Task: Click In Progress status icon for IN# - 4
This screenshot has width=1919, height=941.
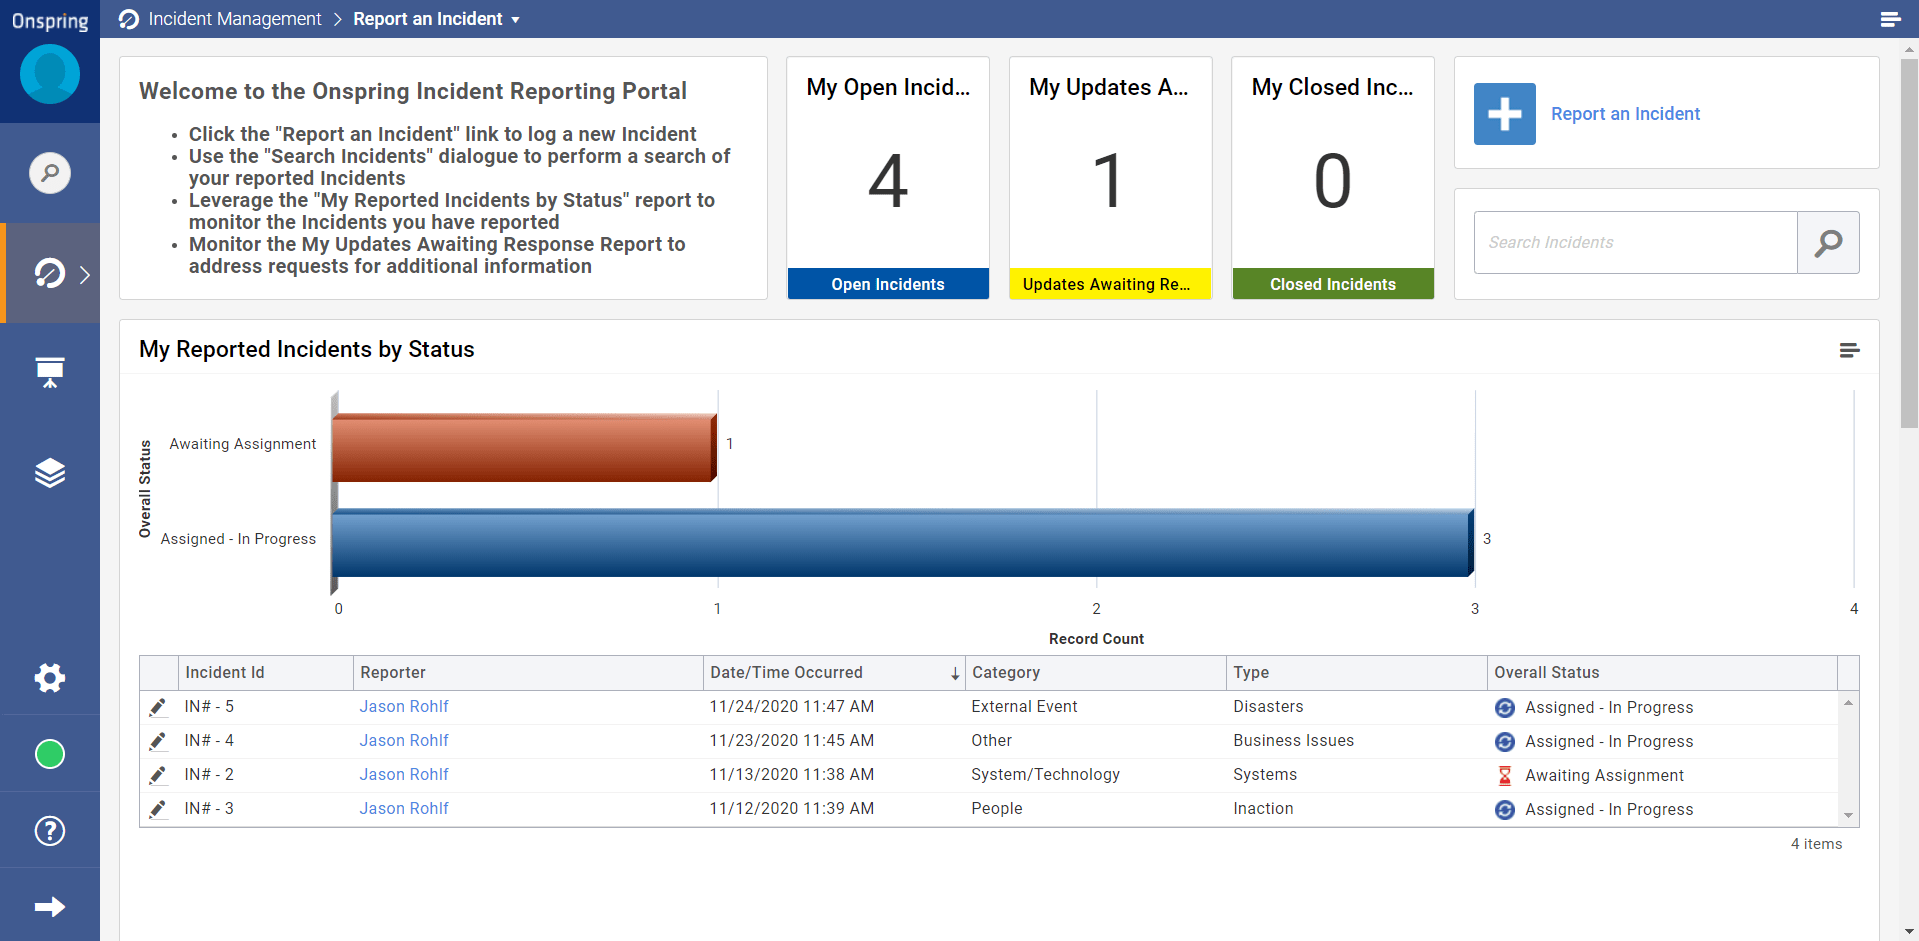Action: tap(1504, 742)
